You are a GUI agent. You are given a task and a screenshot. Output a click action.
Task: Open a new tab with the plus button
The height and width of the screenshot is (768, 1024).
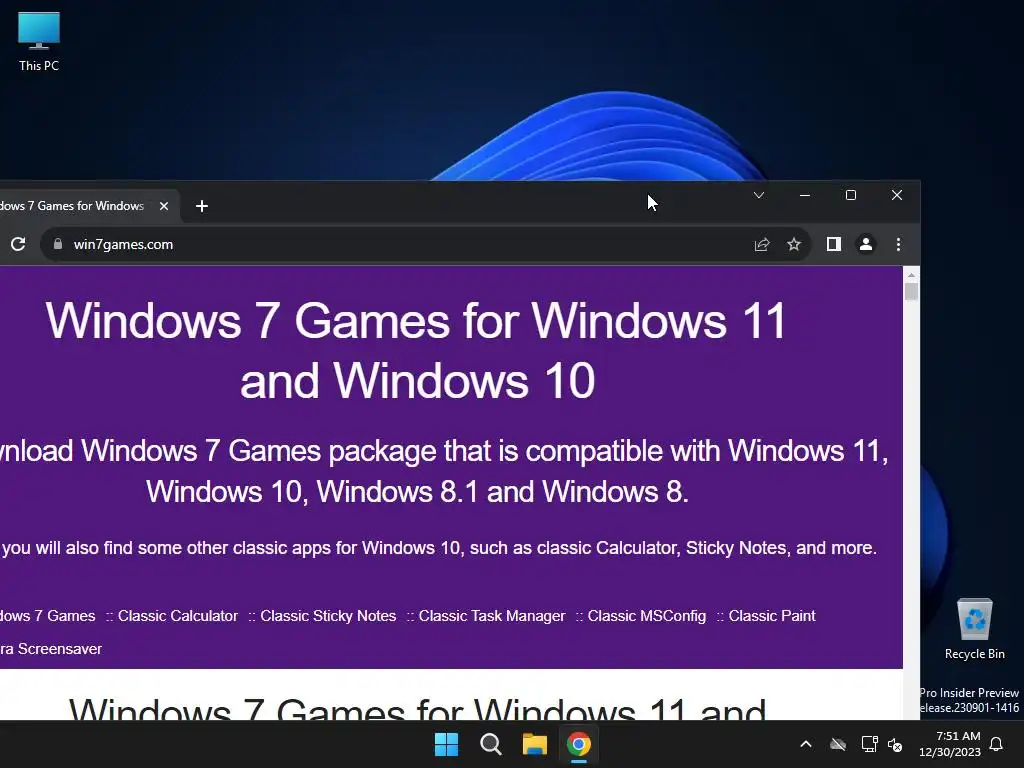click(x=202, y=206)
